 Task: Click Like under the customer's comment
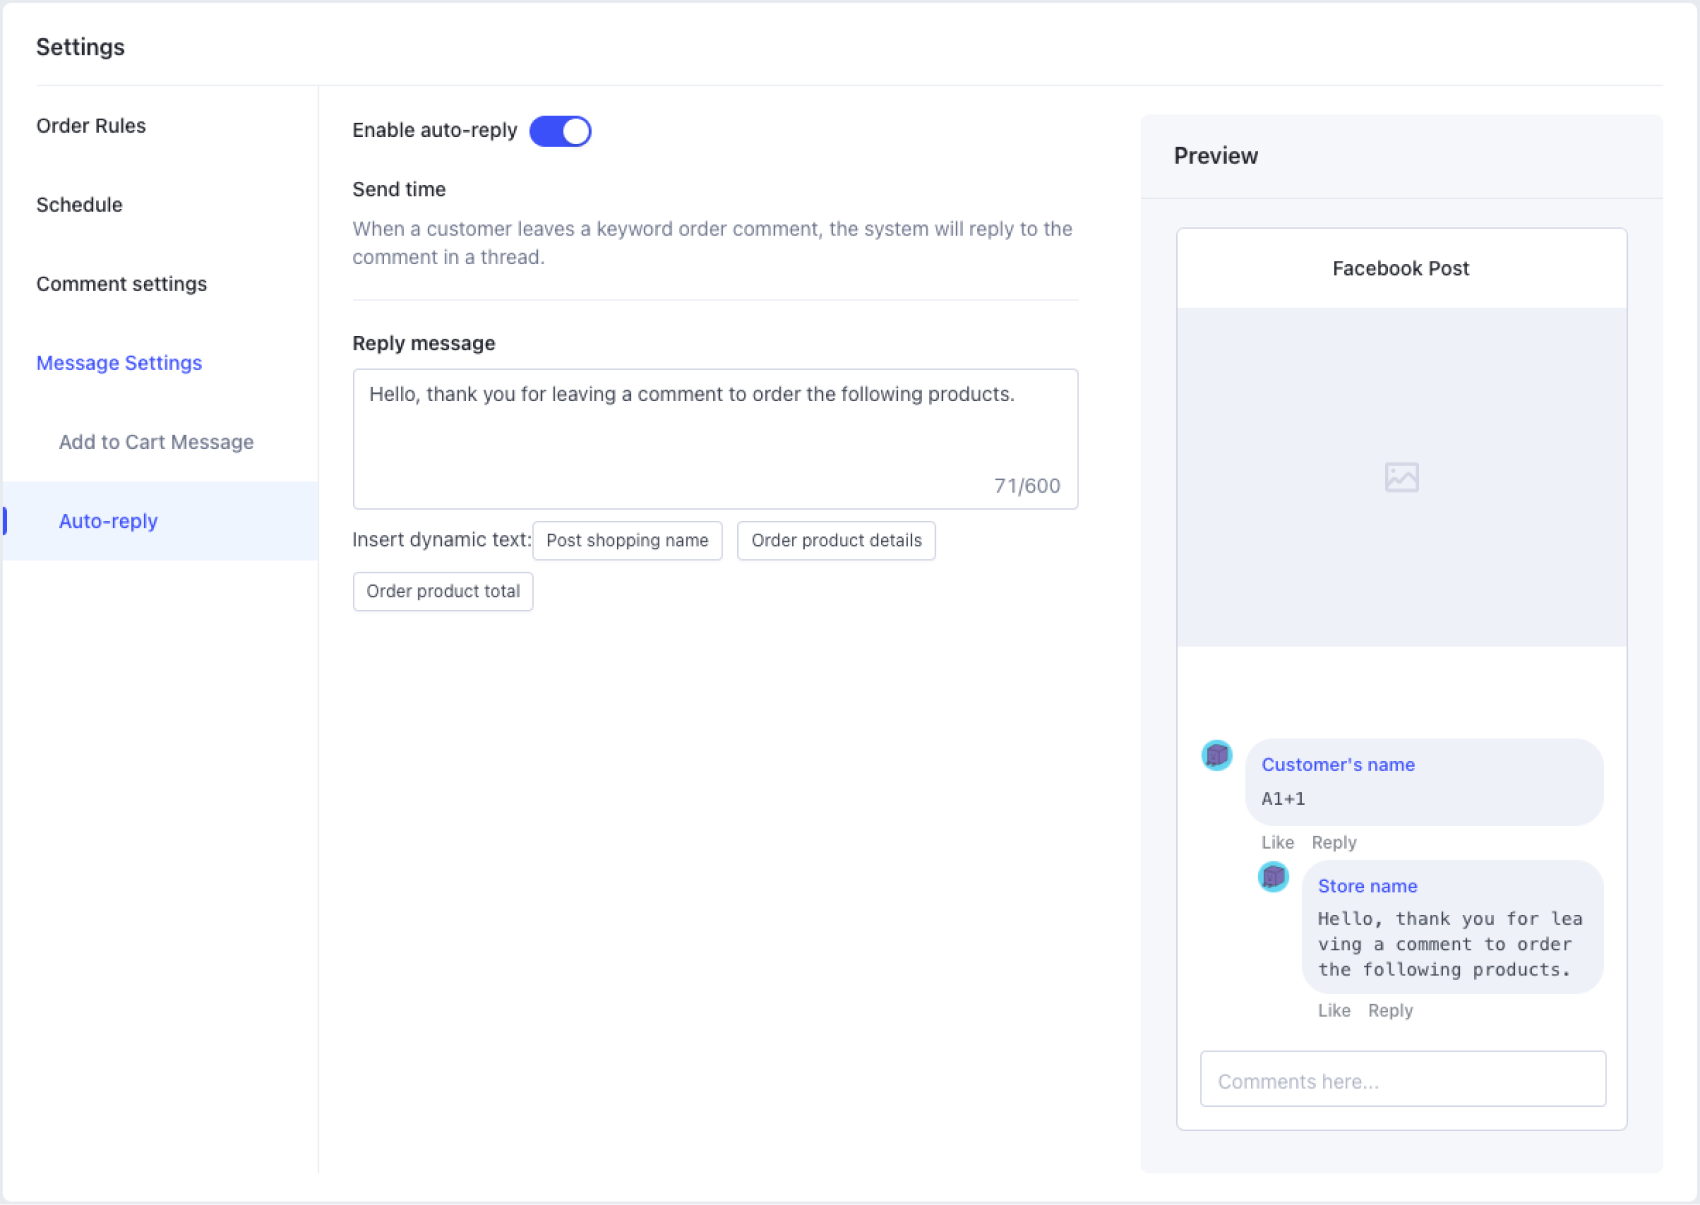point(1277,843)
